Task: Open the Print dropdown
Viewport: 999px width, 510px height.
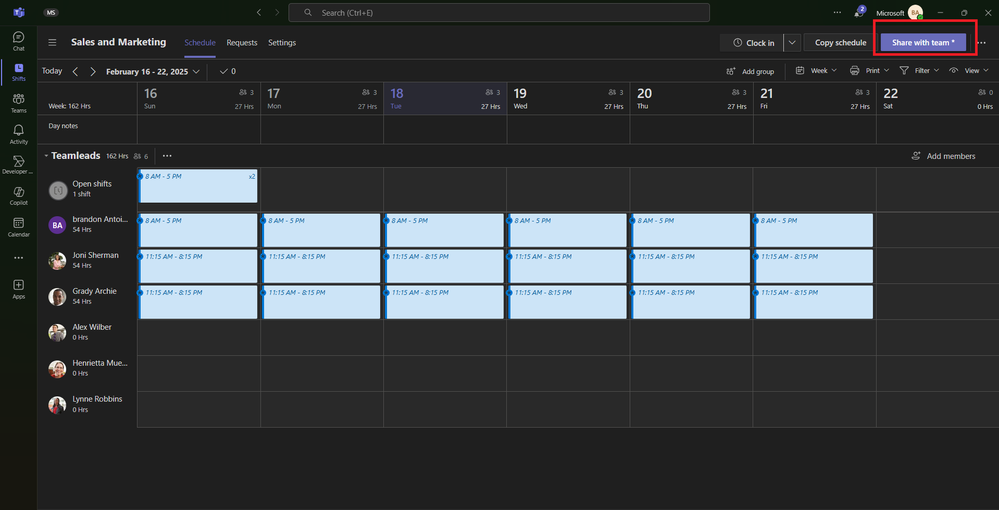Action: pos(870,71)
